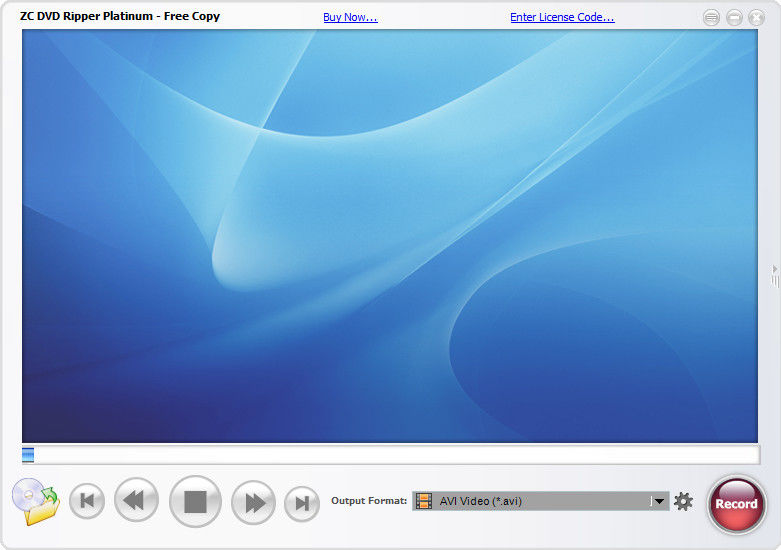
Task: Click the film strip format icon
Action: (x=424, y=501)
